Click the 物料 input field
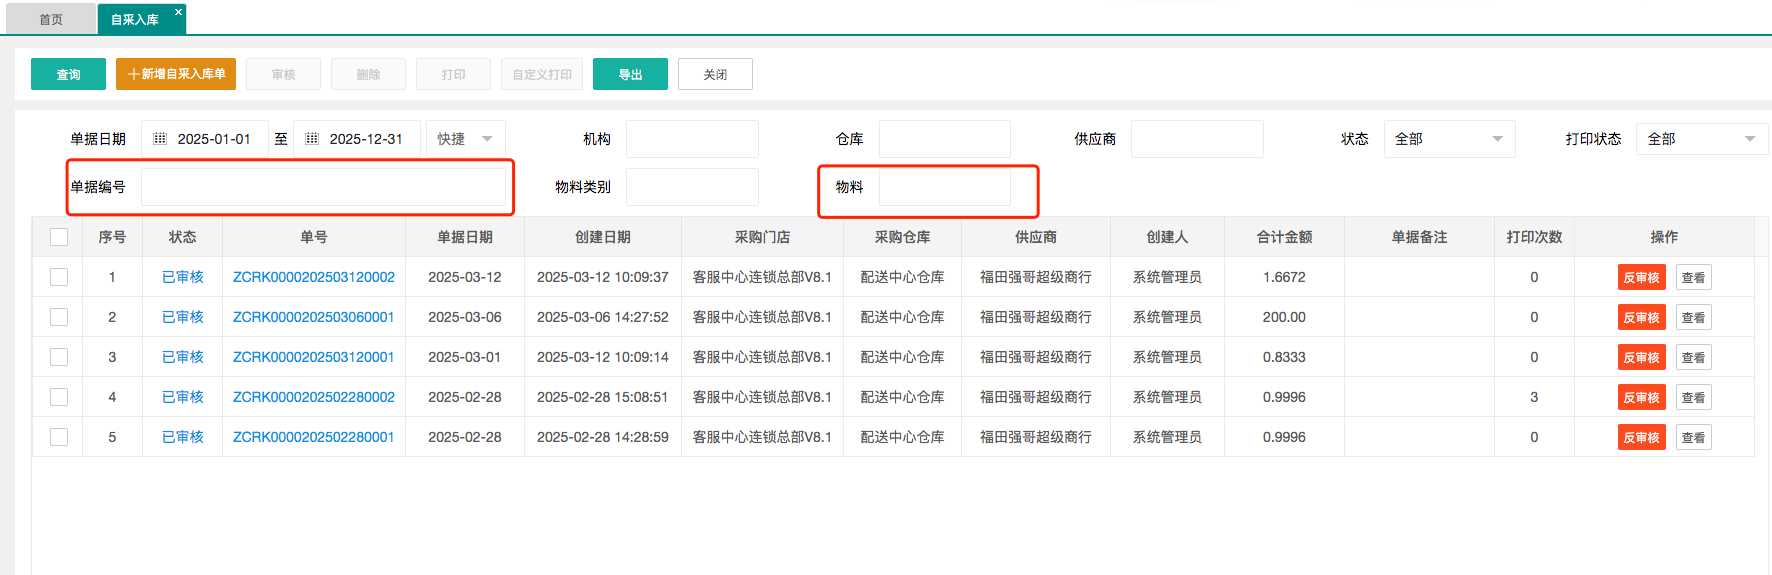1772x575 pixels. pyautogui.click(x=944, y=187)
